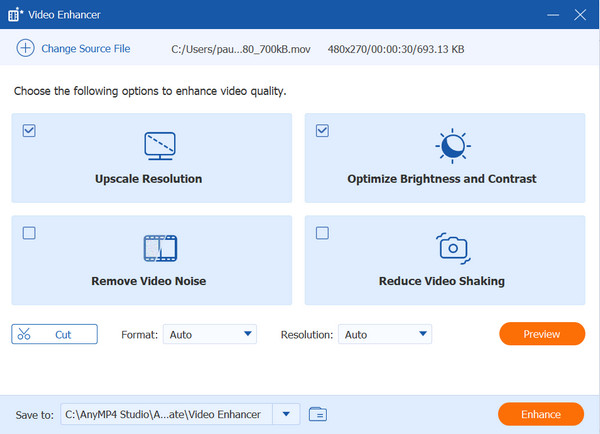
Task: Click the Upscale Resolution monitor icon
Action: pos(160,146)
